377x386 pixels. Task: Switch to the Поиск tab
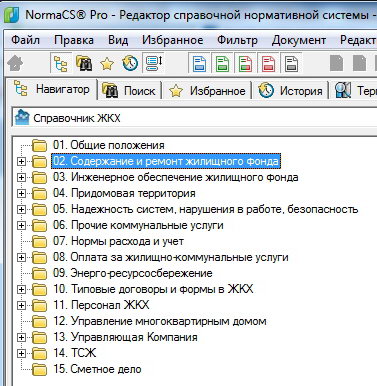[x=129, y=91]
